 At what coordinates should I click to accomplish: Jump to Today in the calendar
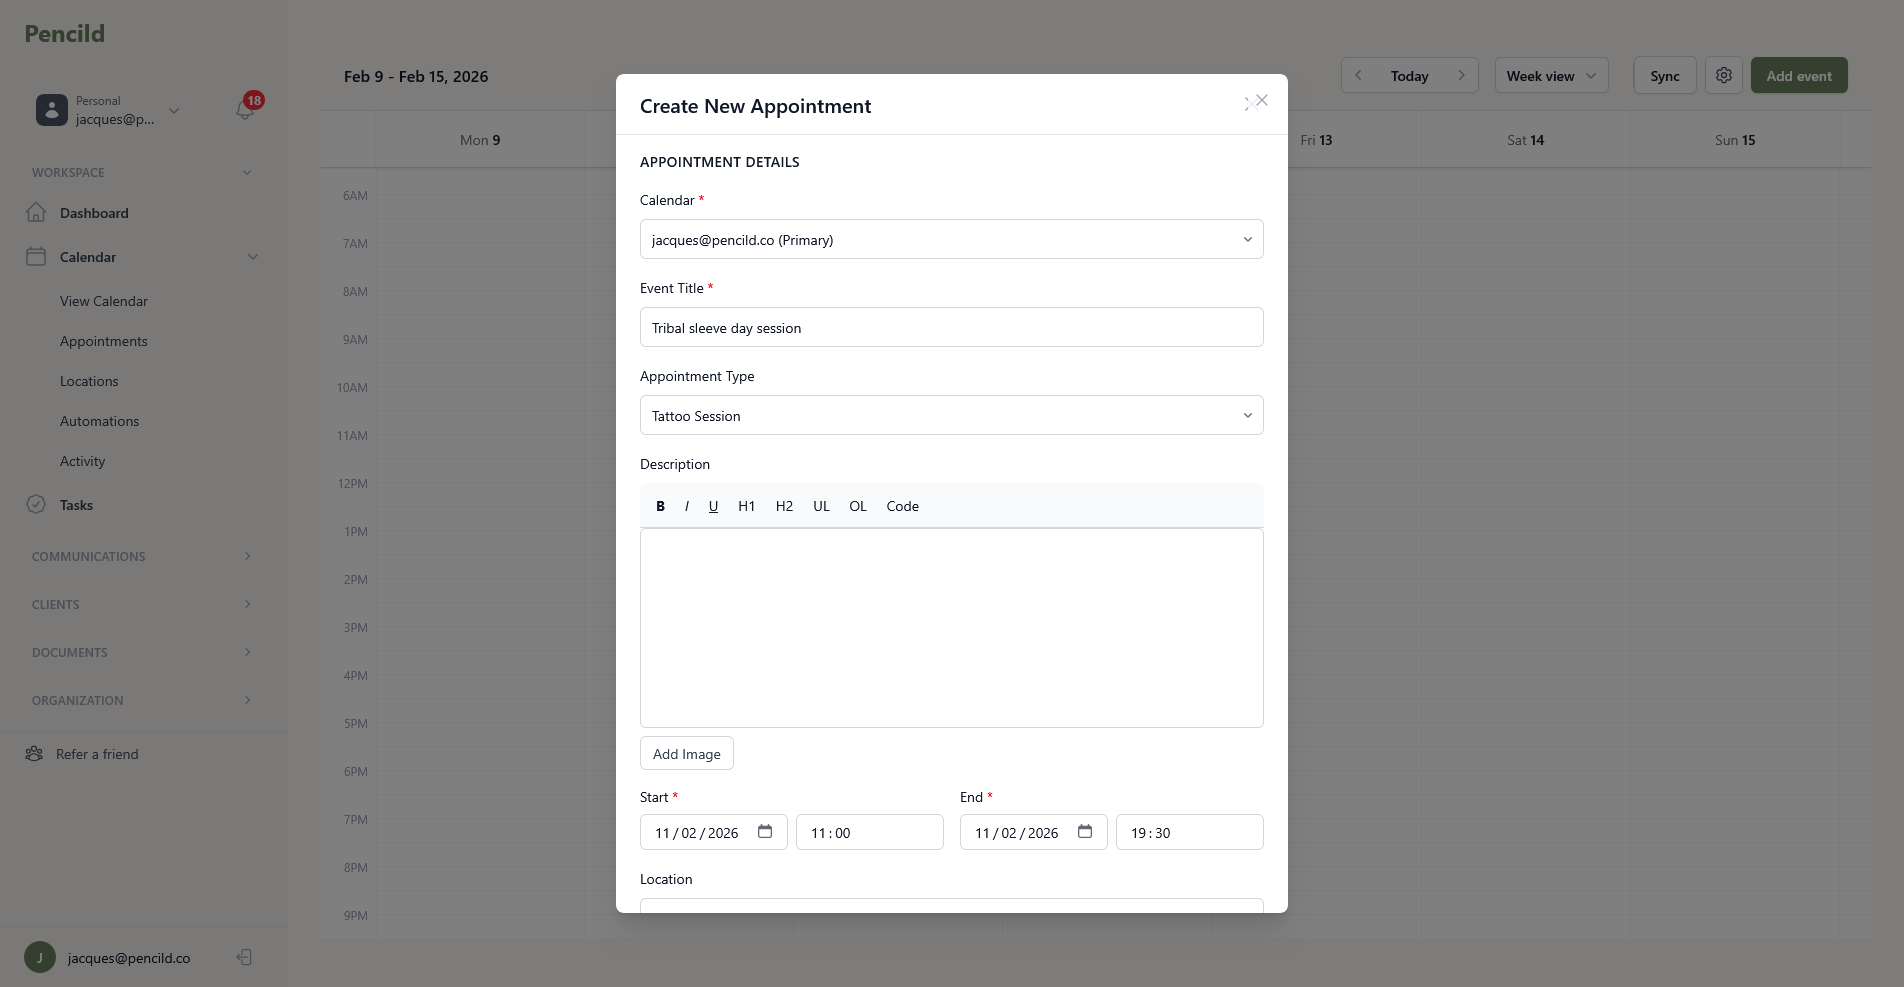(1409, 75)
